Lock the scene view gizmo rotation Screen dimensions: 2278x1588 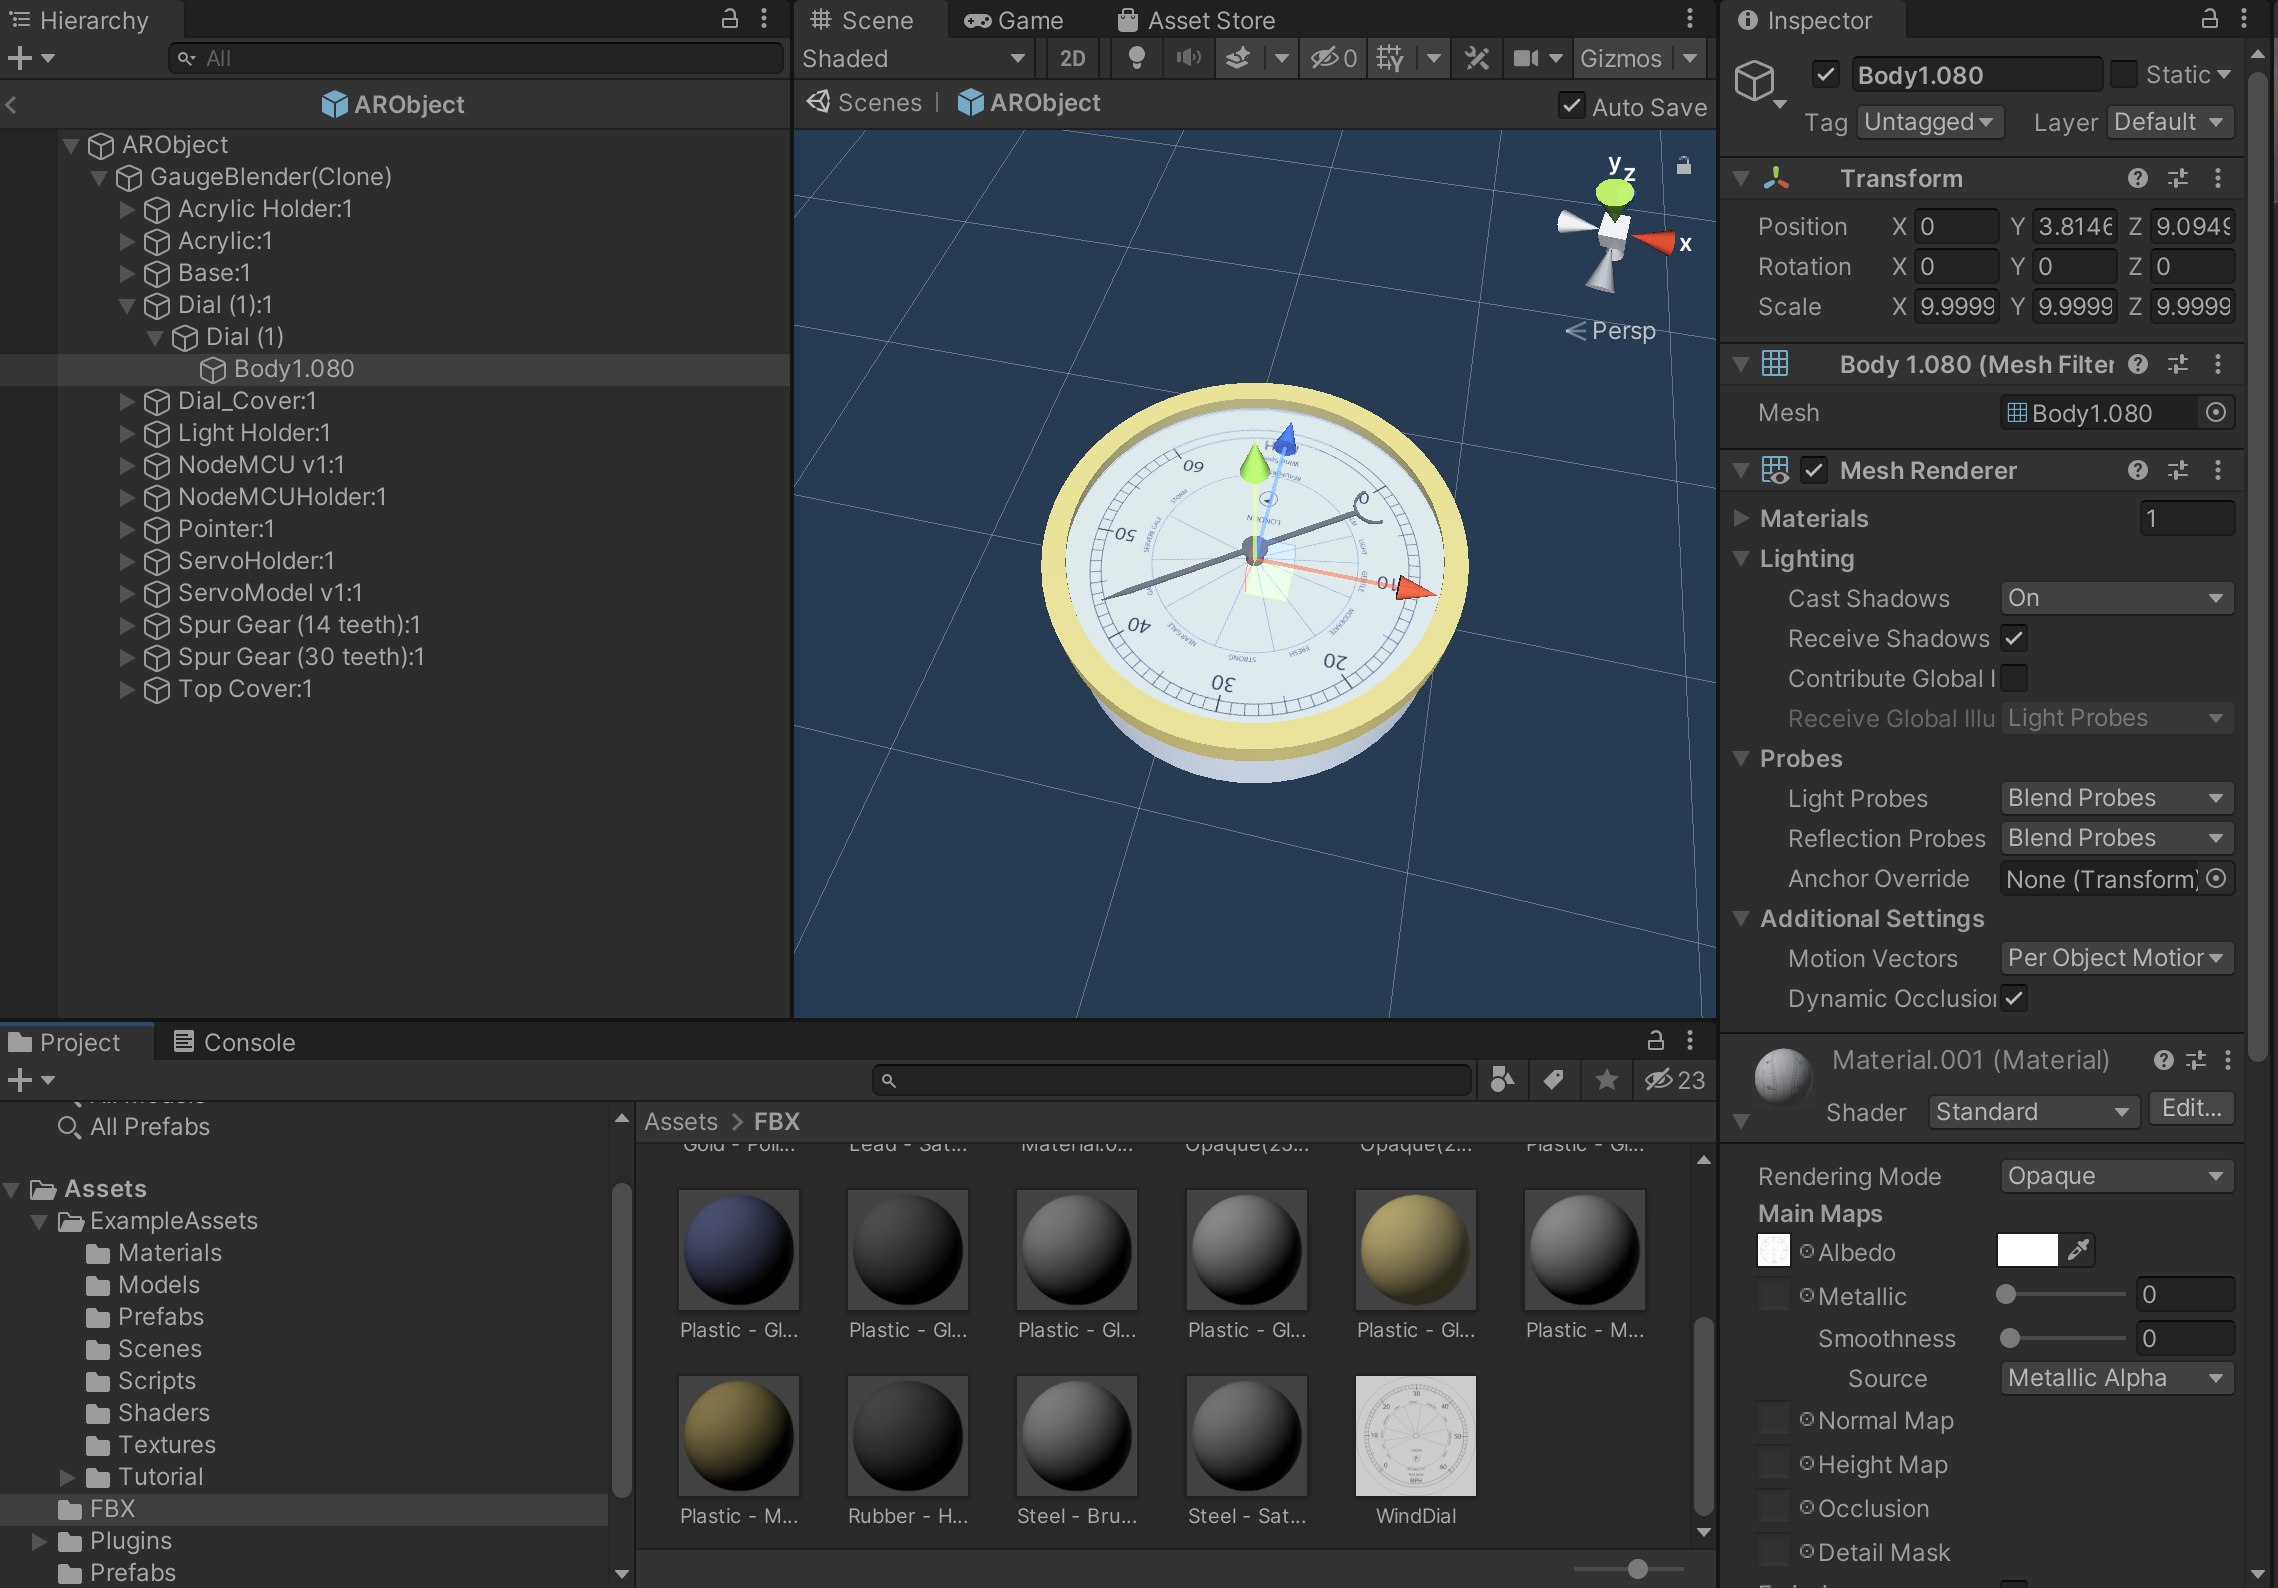click(1684, 165)
